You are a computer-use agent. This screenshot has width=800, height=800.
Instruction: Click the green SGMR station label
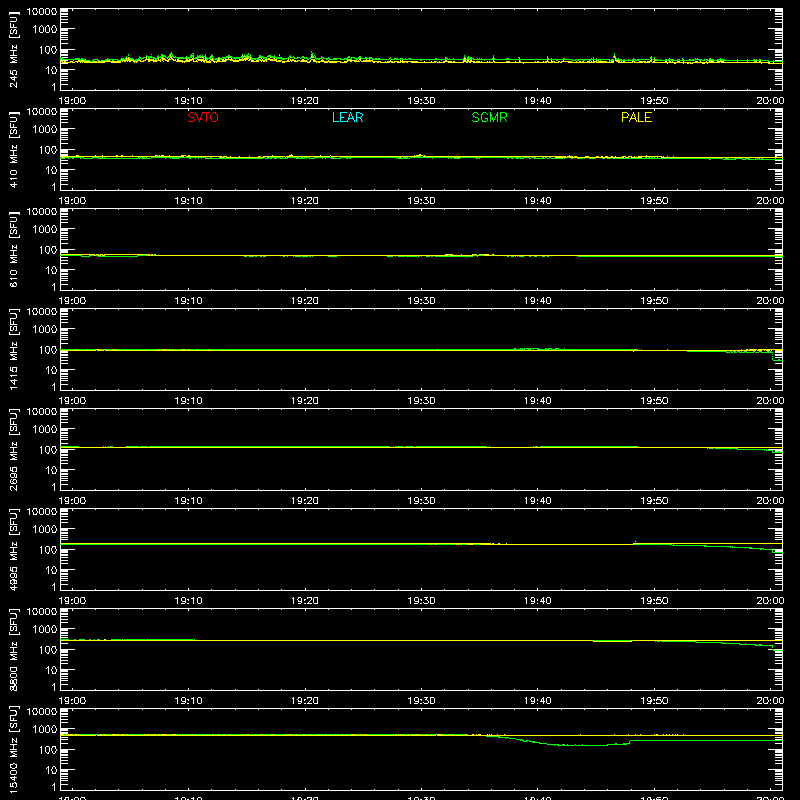(x=489, y=117)
